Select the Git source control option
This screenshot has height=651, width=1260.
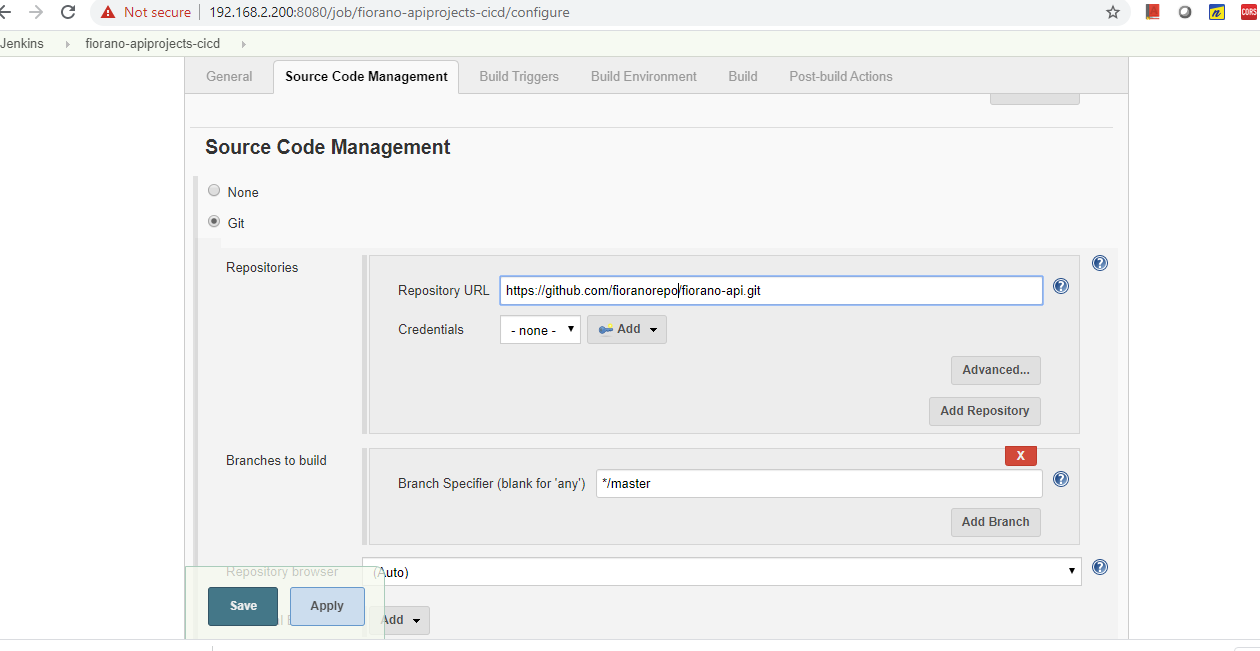point(214,222)
